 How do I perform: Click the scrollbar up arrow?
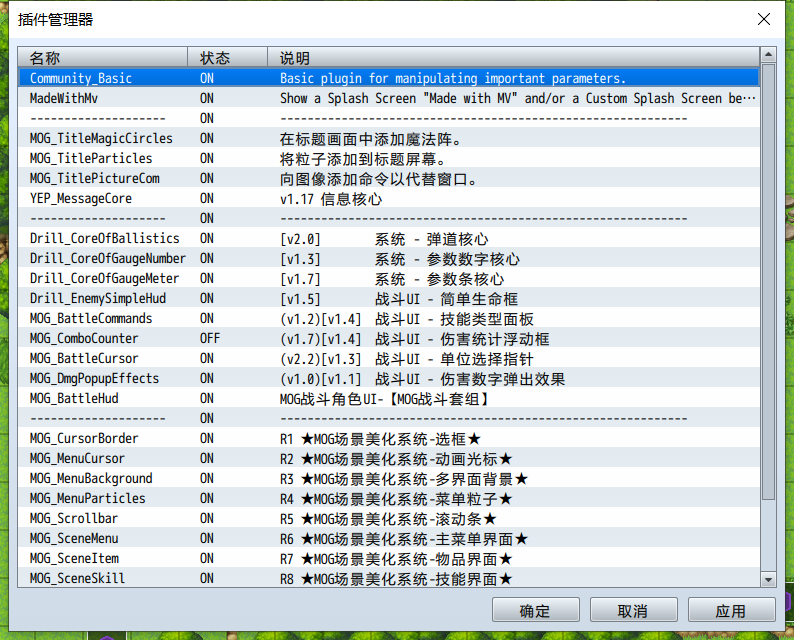click(768, 54)
